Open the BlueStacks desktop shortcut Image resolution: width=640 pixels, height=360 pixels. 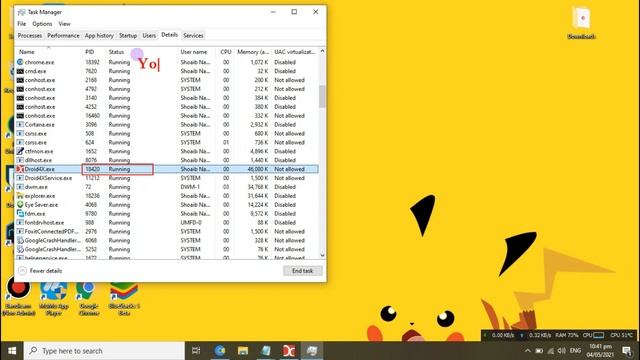click(x=124, y=299)
